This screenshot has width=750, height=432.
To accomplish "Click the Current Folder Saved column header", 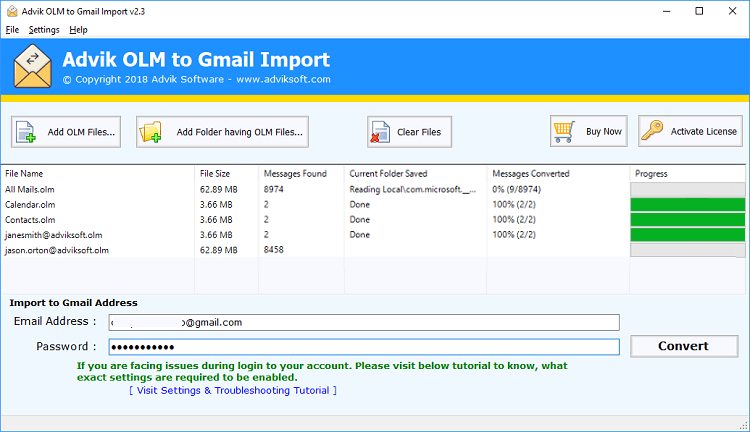I will pyautogui.click(x=416, y=174).
